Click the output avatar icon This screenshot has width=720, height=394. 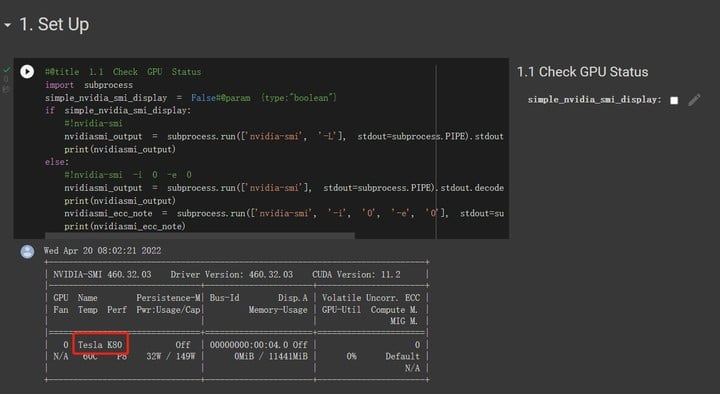coord(28,252)
